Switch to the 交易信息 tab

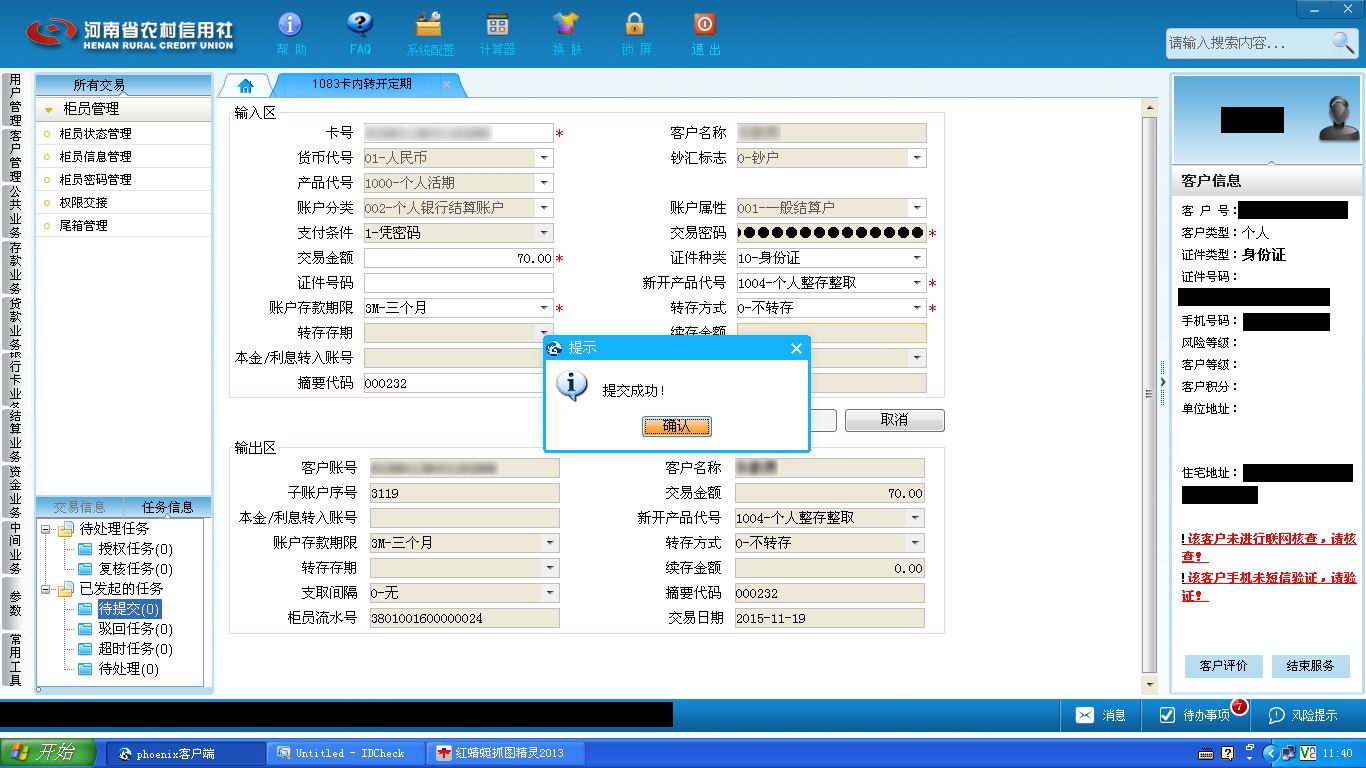click(79, 507)
